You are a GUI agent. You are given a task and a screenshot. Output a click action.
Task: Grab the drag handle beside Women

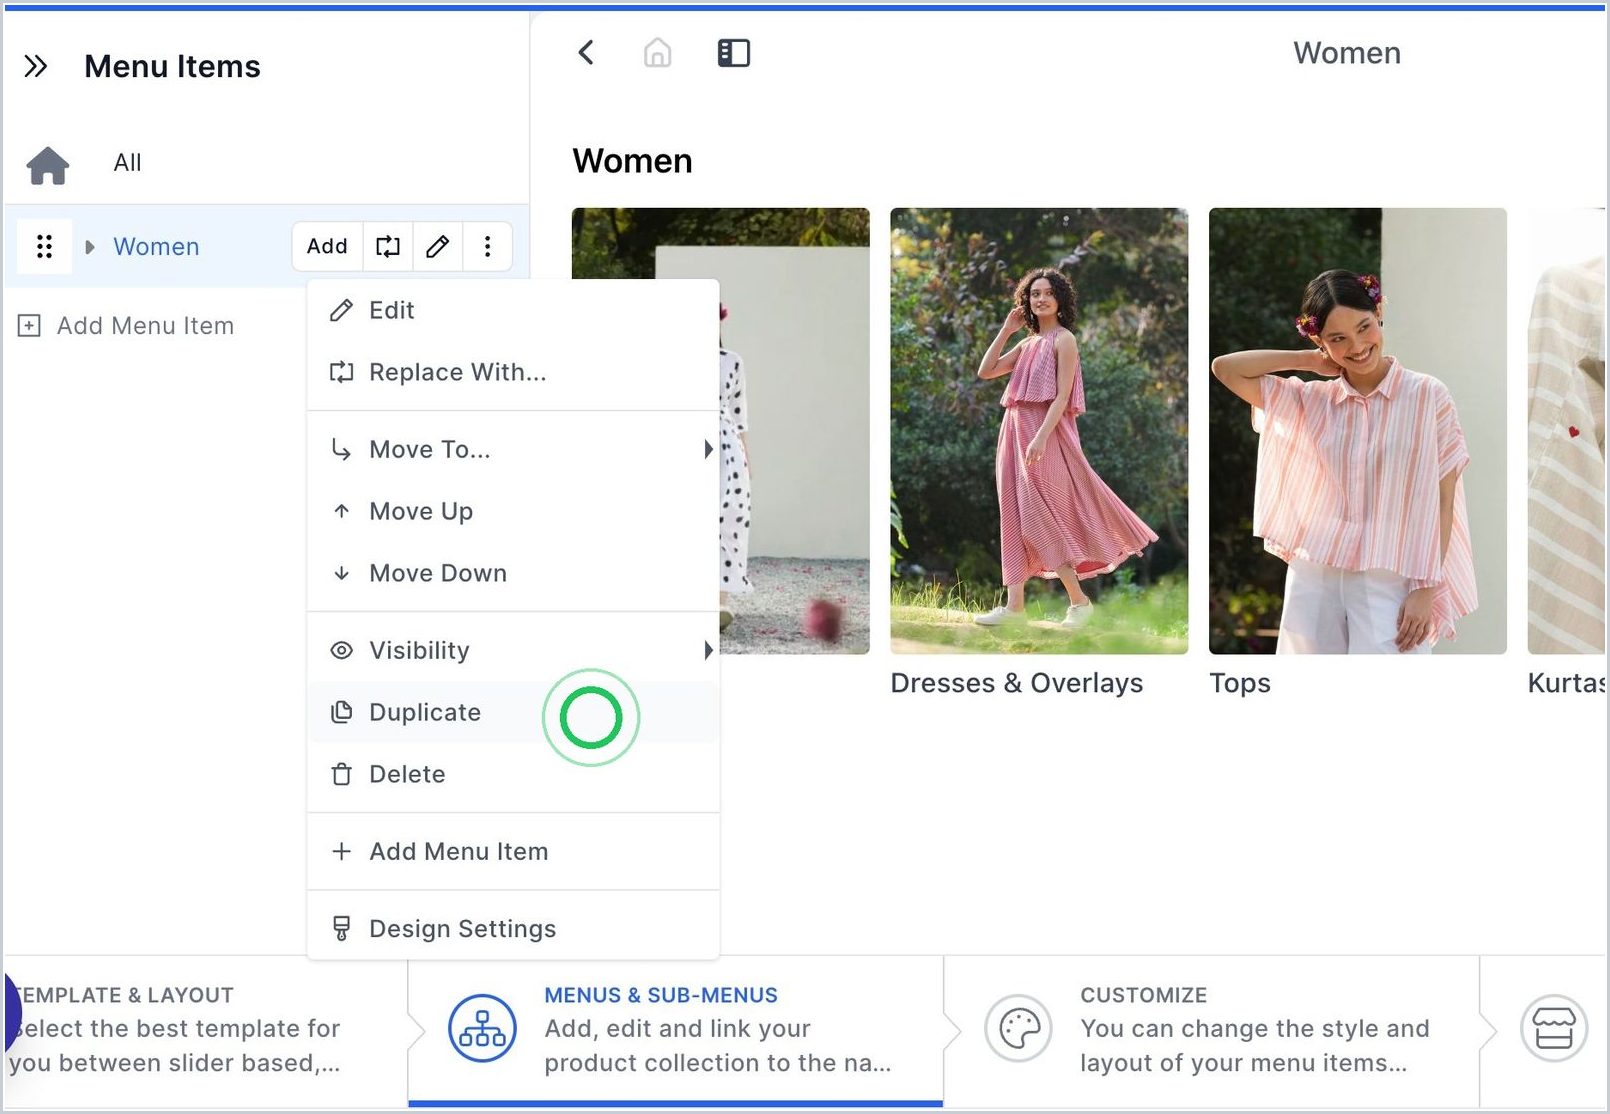click(44, 247)
